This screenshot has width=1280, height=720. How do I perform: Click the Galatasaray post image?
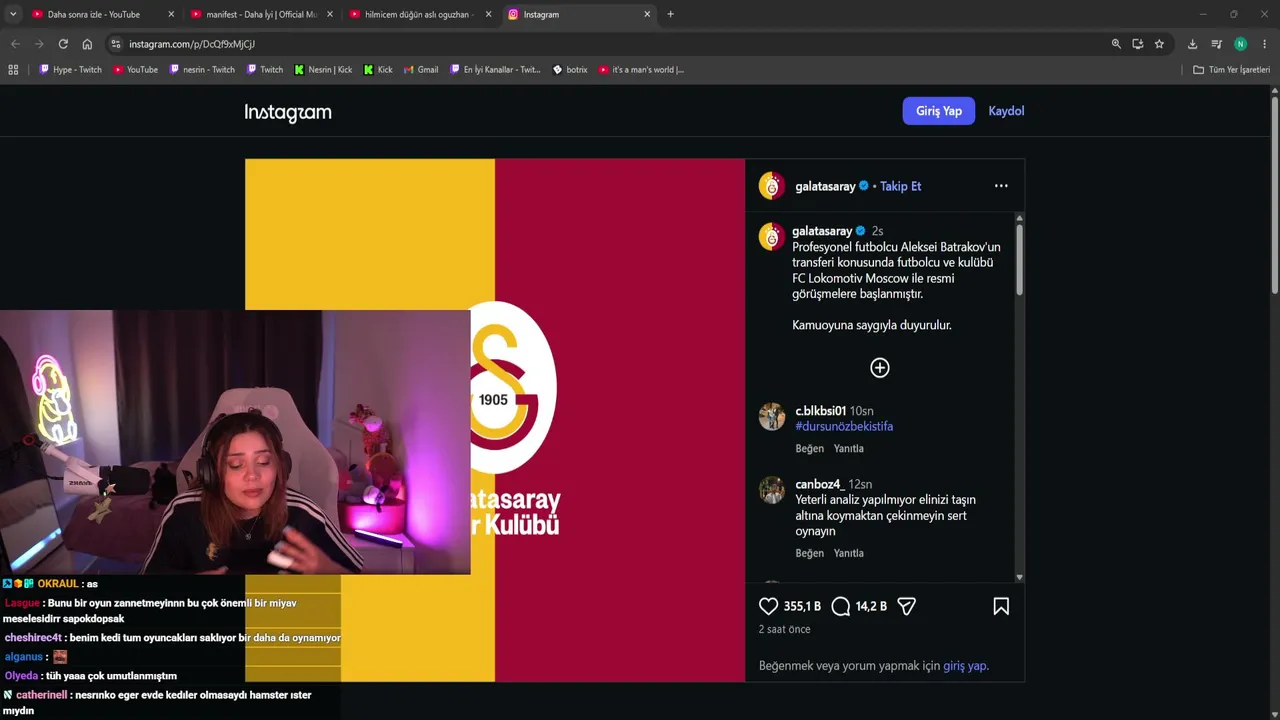coord(495,420)
